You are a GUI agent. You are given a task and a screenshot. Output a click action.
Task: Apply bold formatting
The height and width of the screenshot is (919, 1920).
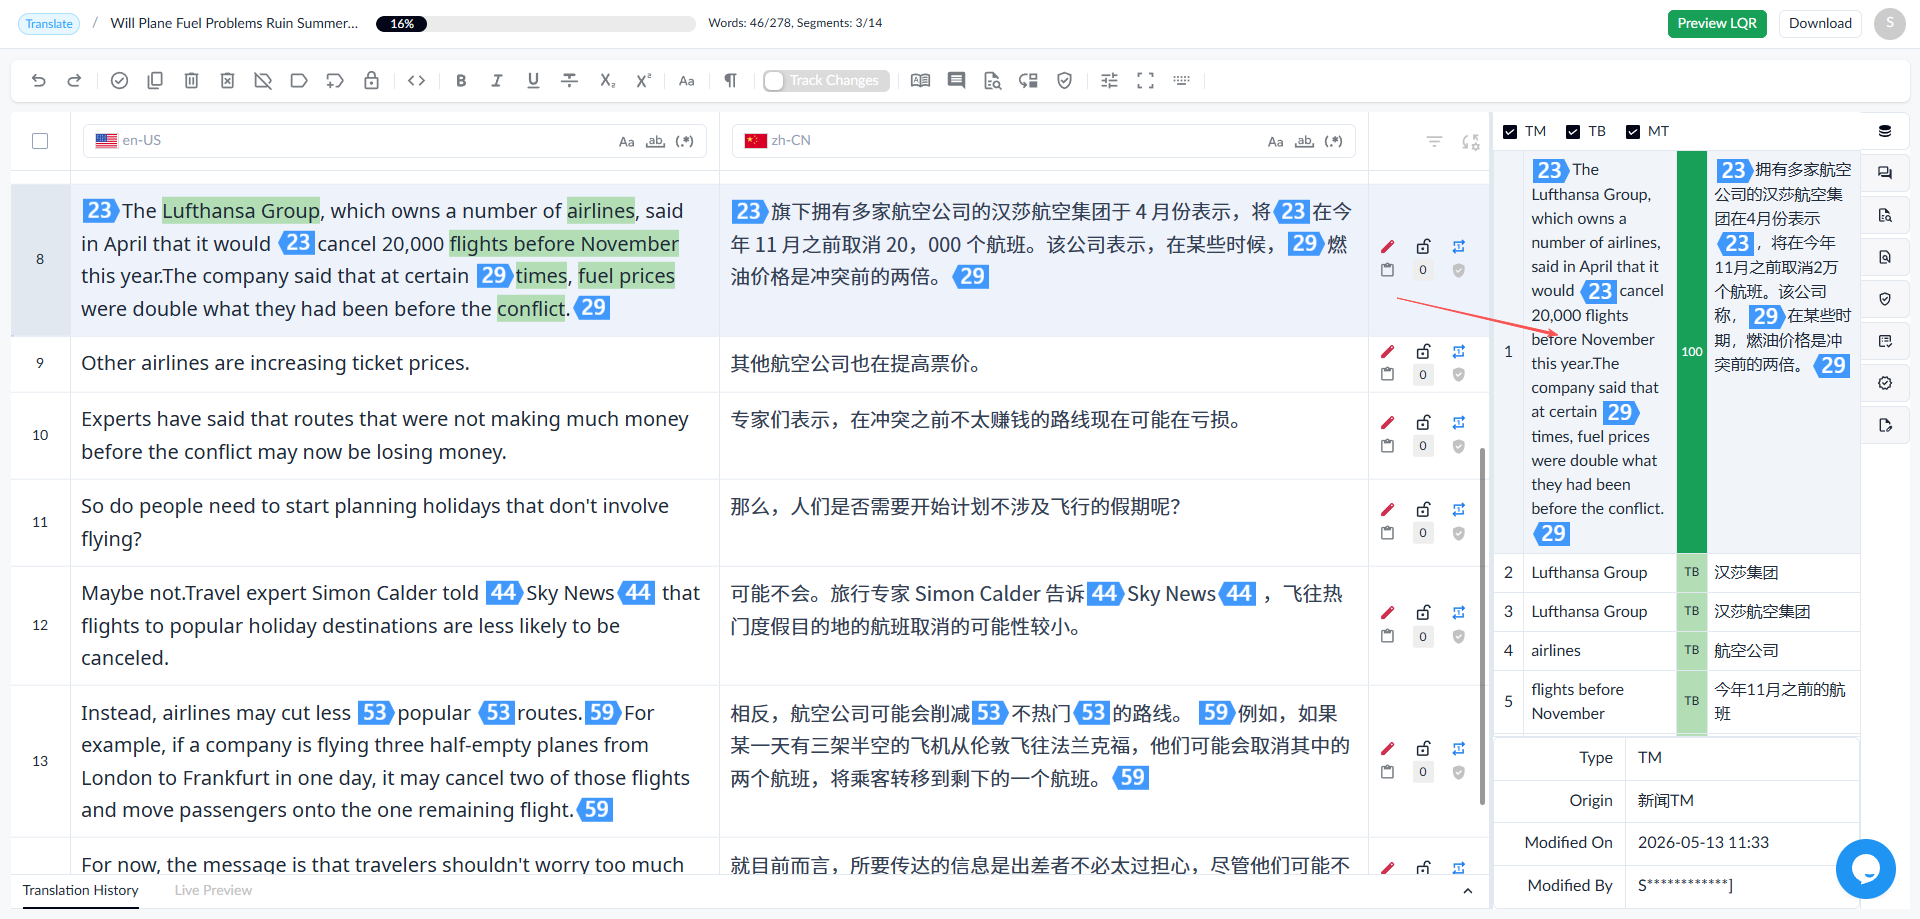tap(461, 81)
